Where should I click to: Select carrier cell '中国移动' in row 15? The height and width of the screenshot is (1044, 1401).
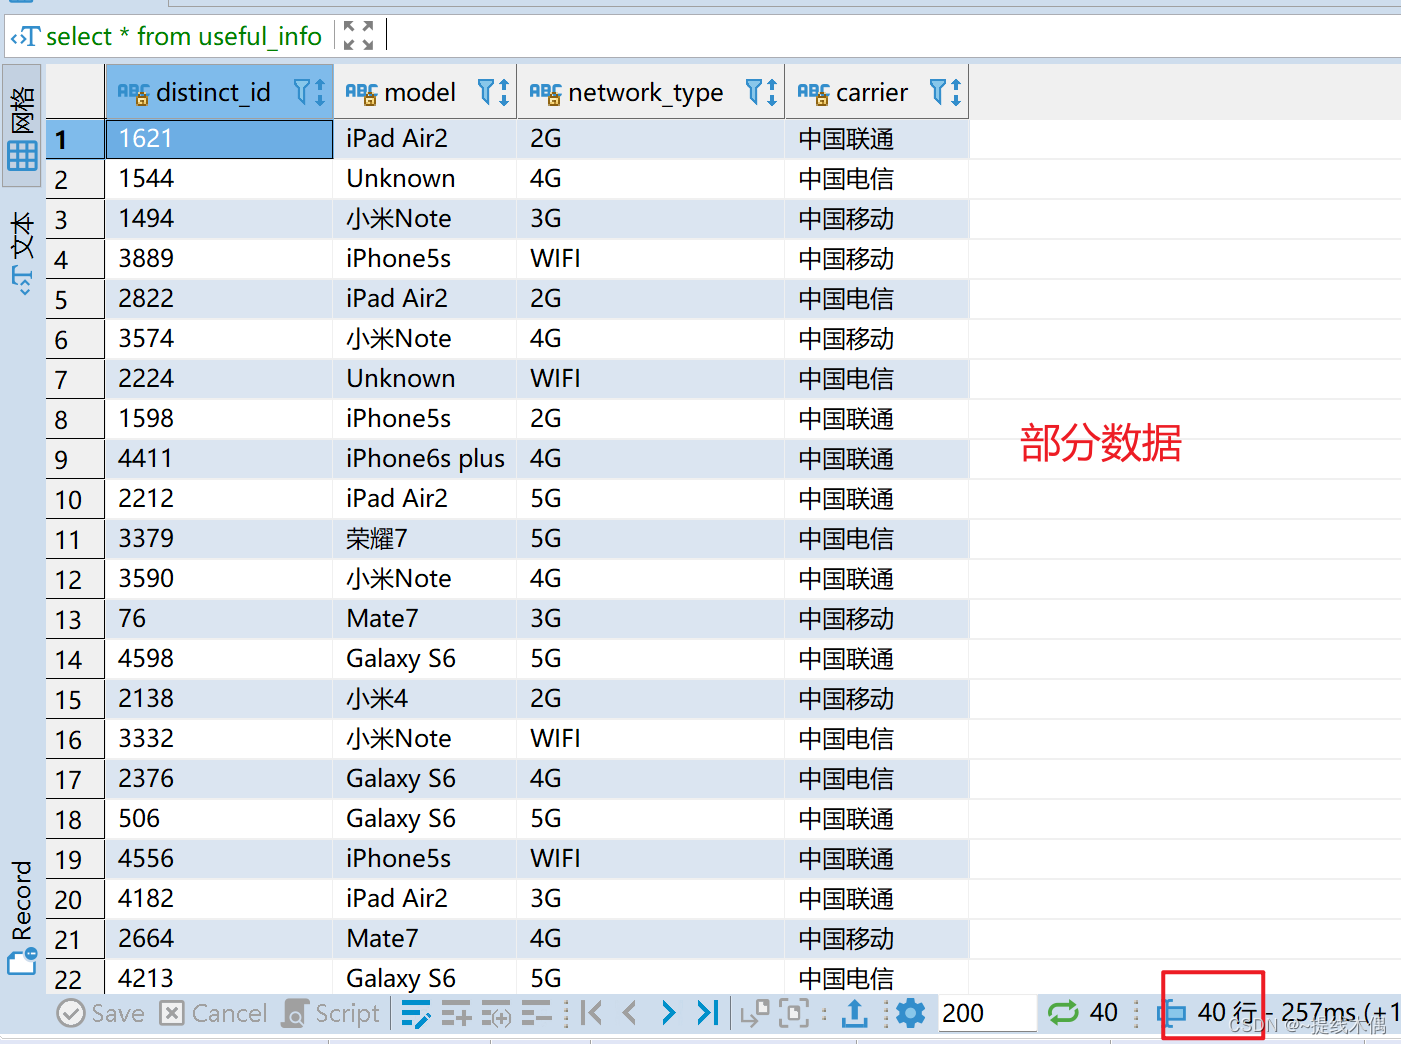877,699
